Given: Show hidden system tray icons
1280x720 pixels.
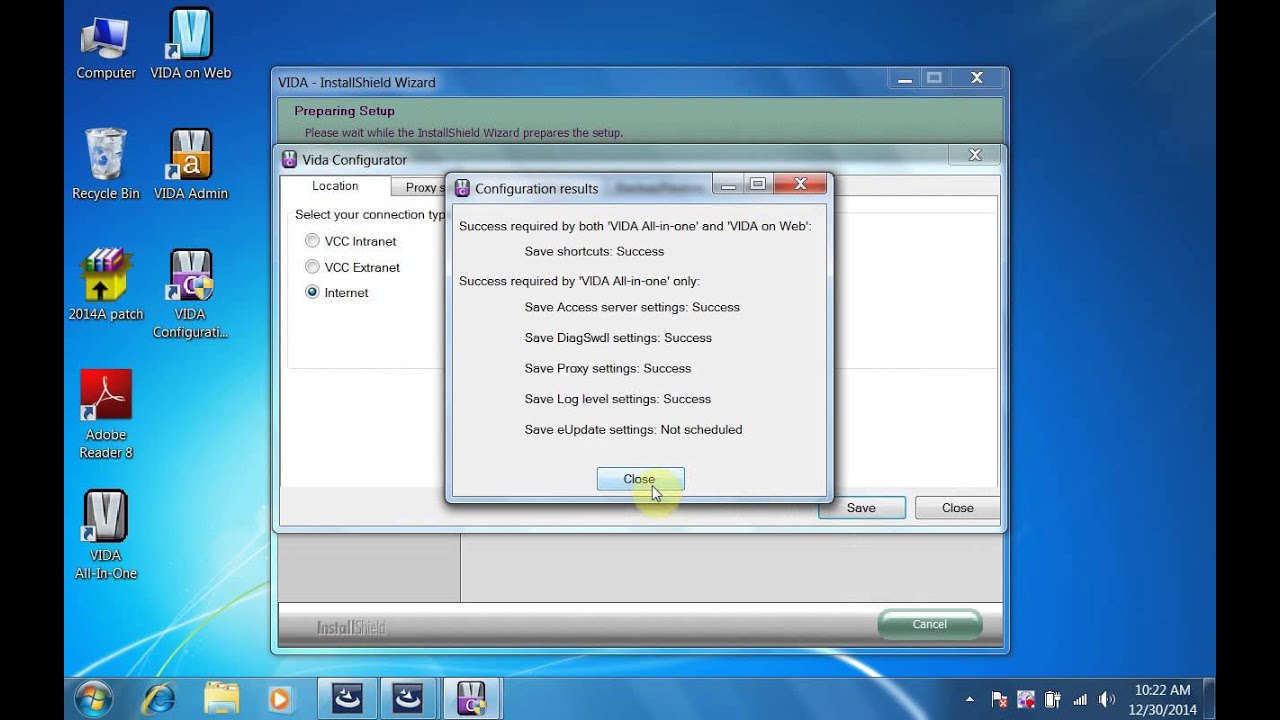Looking at the screenshot, I should pos(969,699).
